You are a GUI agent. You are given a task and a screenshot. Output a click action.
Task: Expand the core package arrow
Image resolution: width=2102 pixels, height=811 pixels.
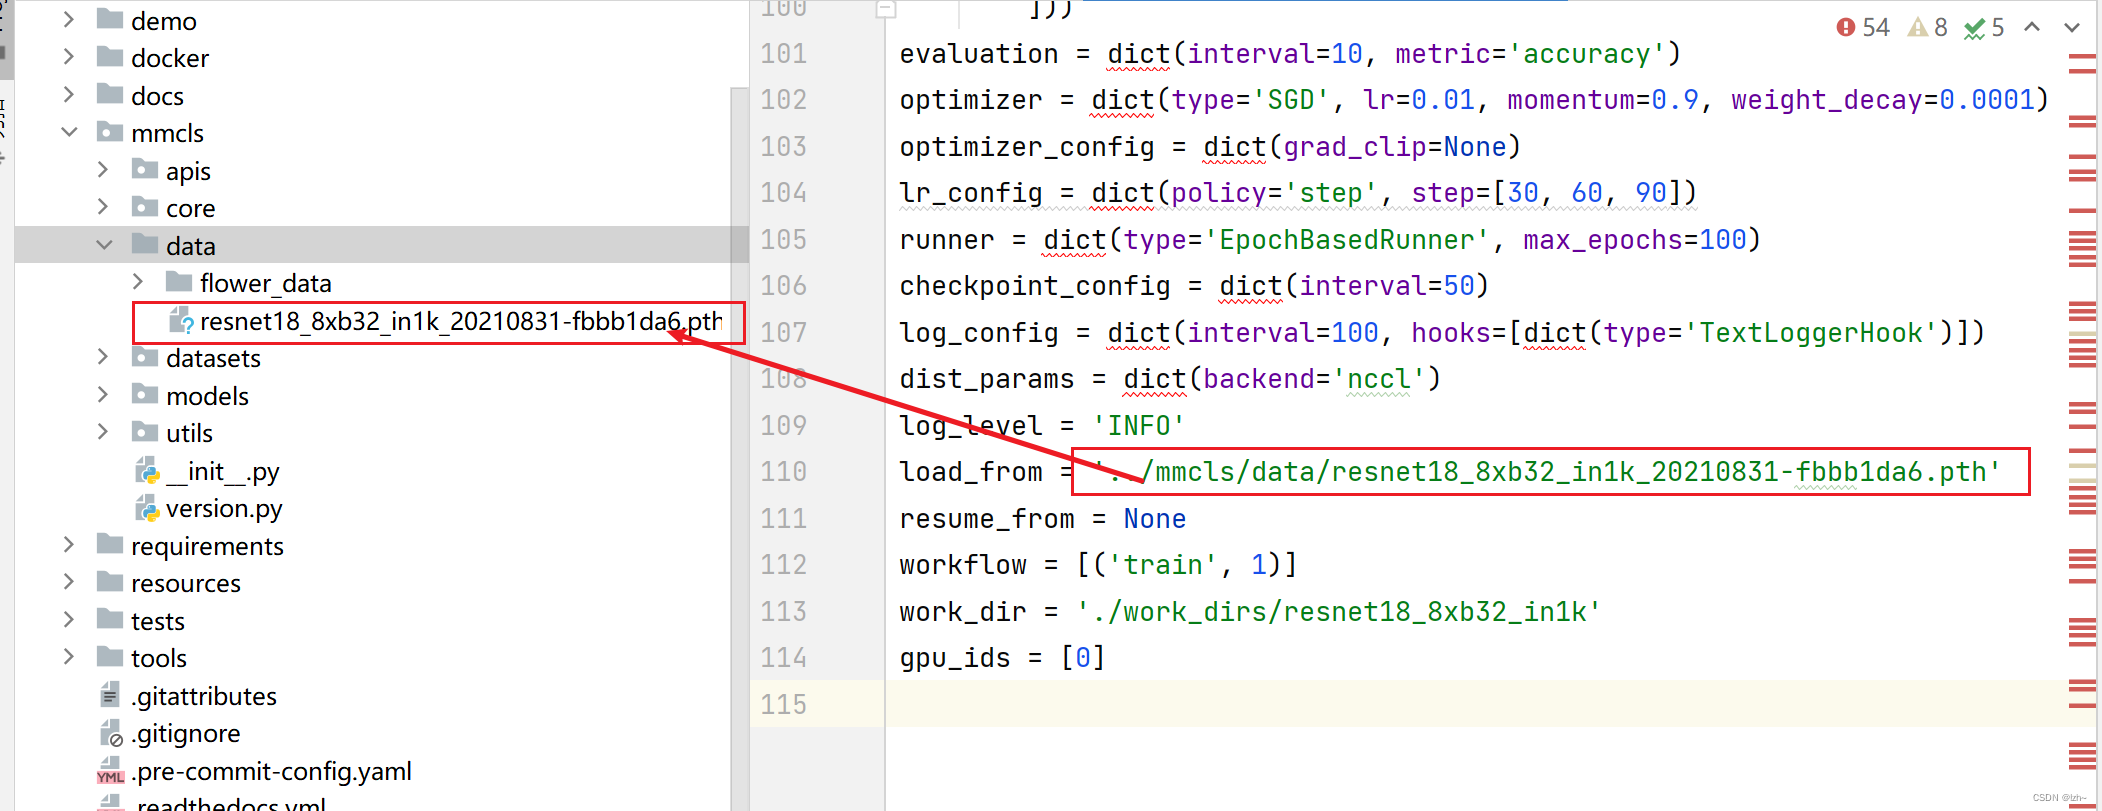103,207
